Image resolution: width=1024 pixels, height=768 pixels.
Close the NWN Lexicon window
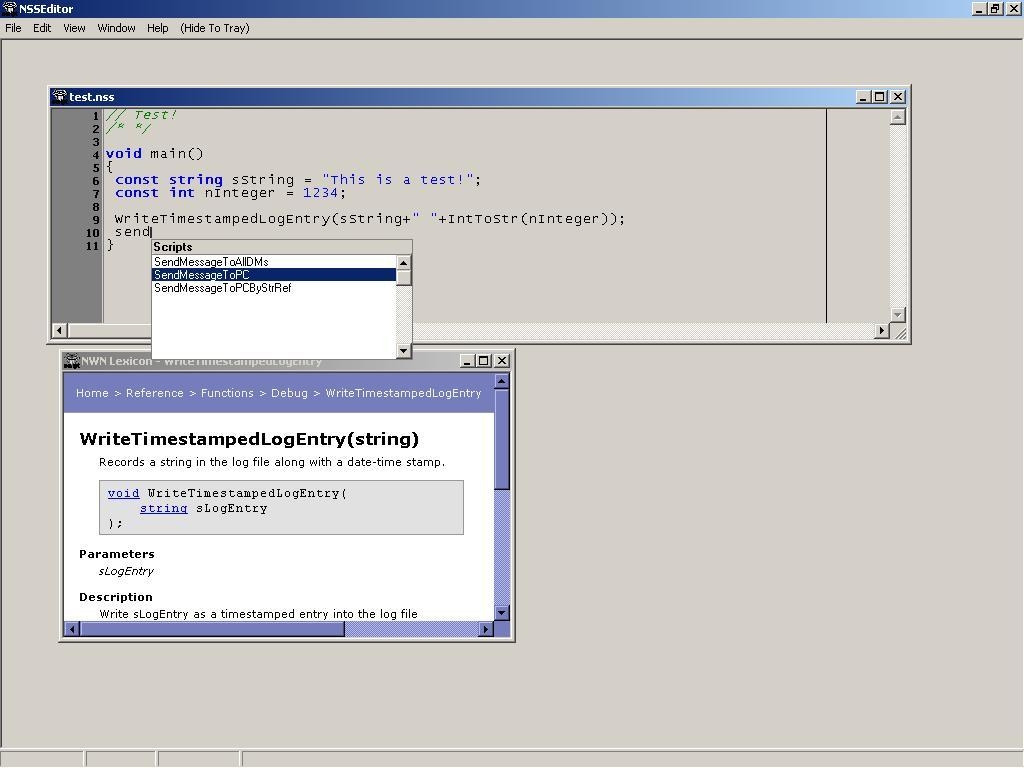(x=502, y=361)
